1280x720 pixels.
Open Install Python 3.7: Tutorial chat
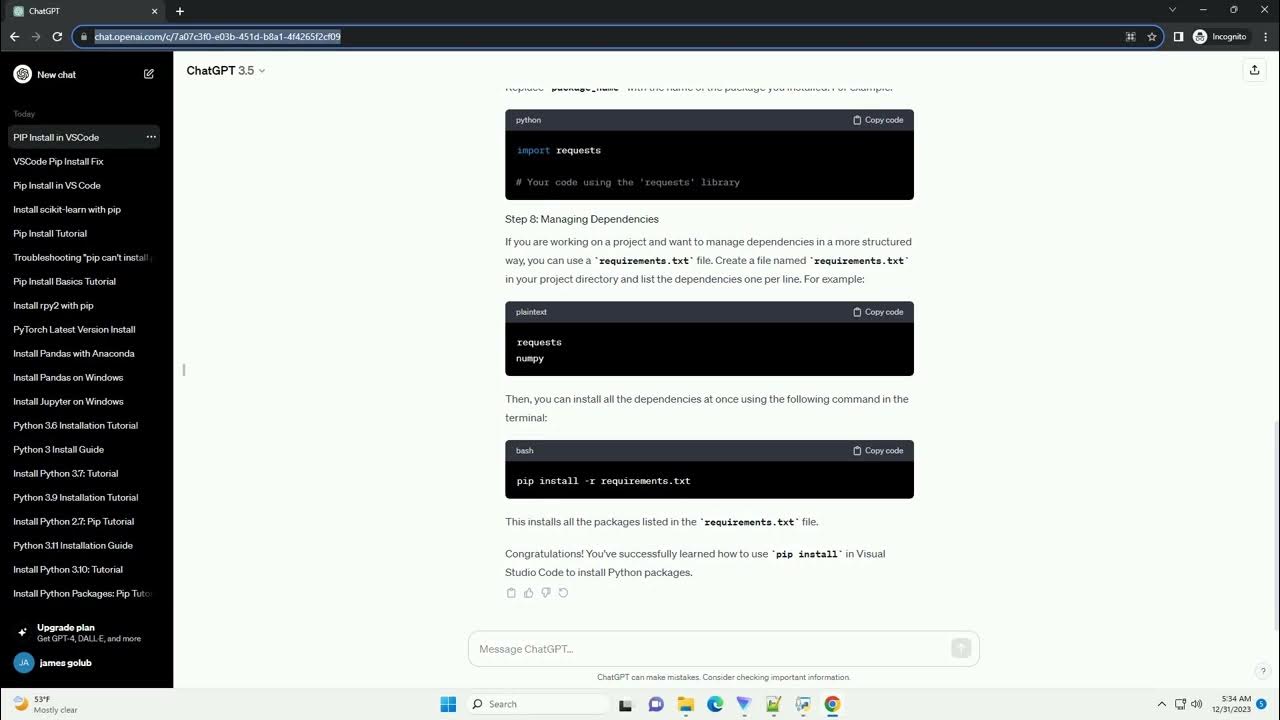pos(84,473)
